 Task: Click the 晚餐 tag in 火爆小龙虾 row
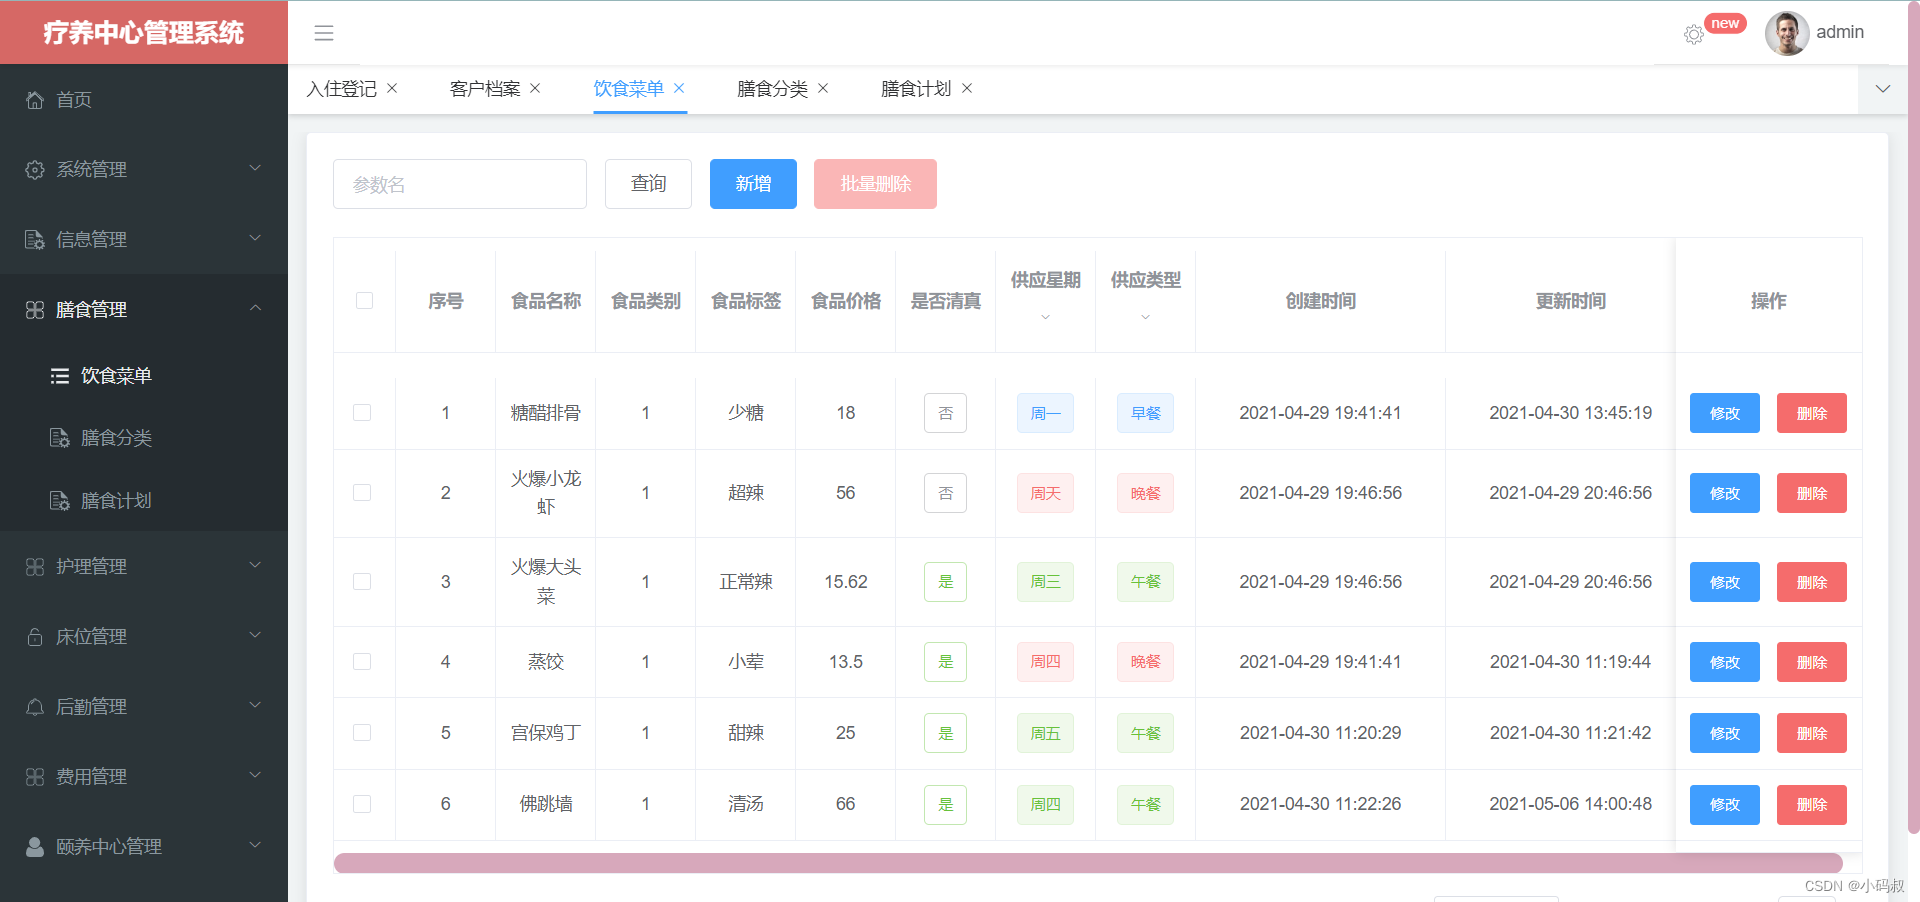pos(1145,493)
